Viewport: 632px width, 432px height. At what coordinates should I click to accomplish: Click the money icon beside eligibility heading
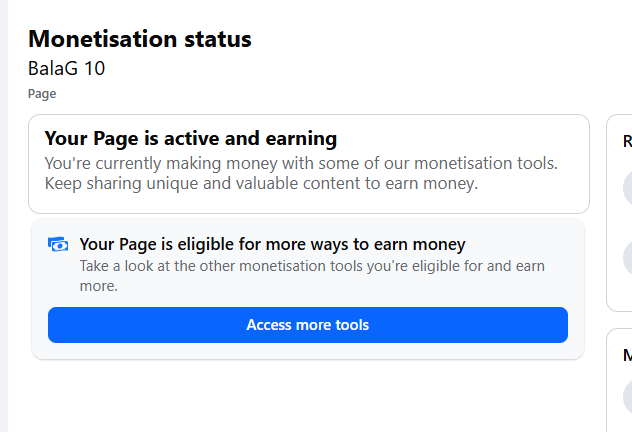tap(58, 245)
